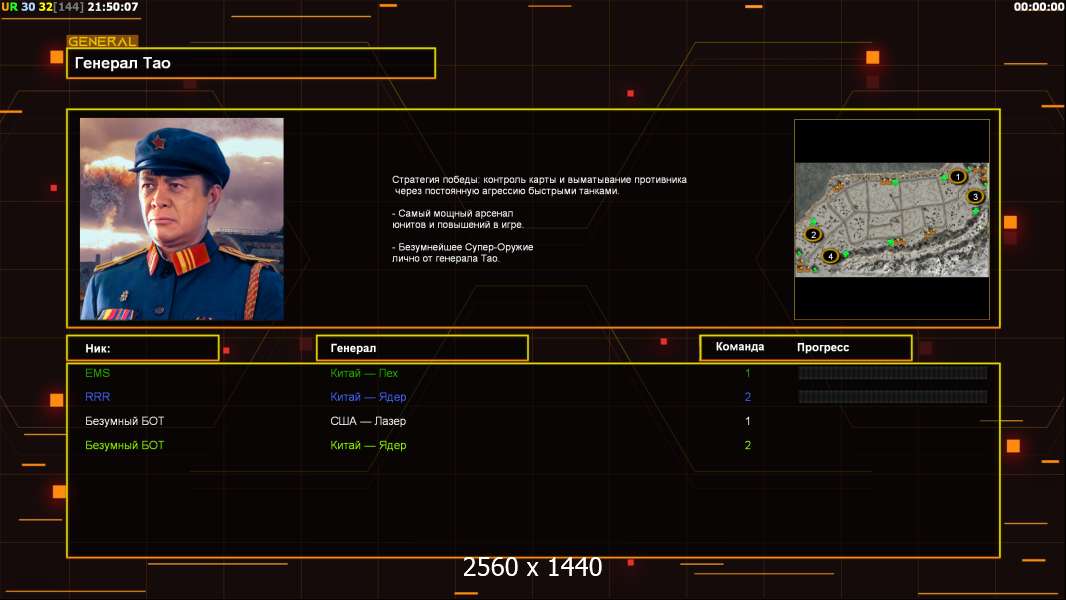Click the RRR loading progress bar
The height and width of the screenshot is (600, 1066).
pos(893,397)
